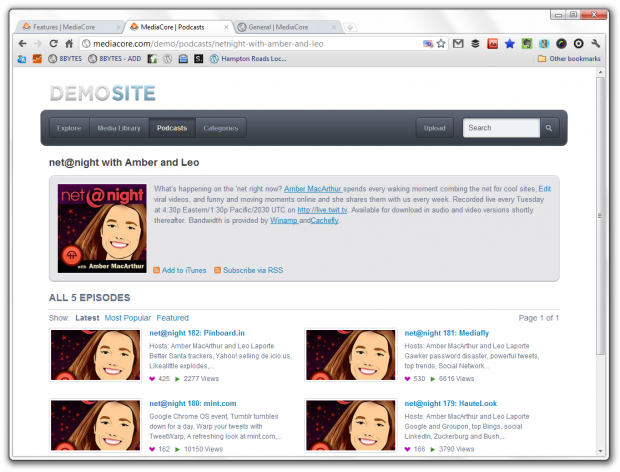This screenshot has height=472, width=620.
Task: Open the Explore navigation item
Action: tap(69, 128)
